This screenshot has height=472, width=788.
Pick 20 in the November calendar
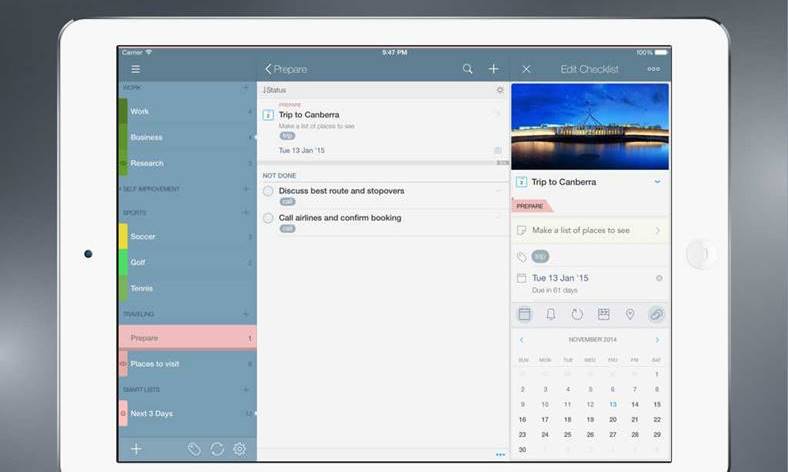[612, 420]
